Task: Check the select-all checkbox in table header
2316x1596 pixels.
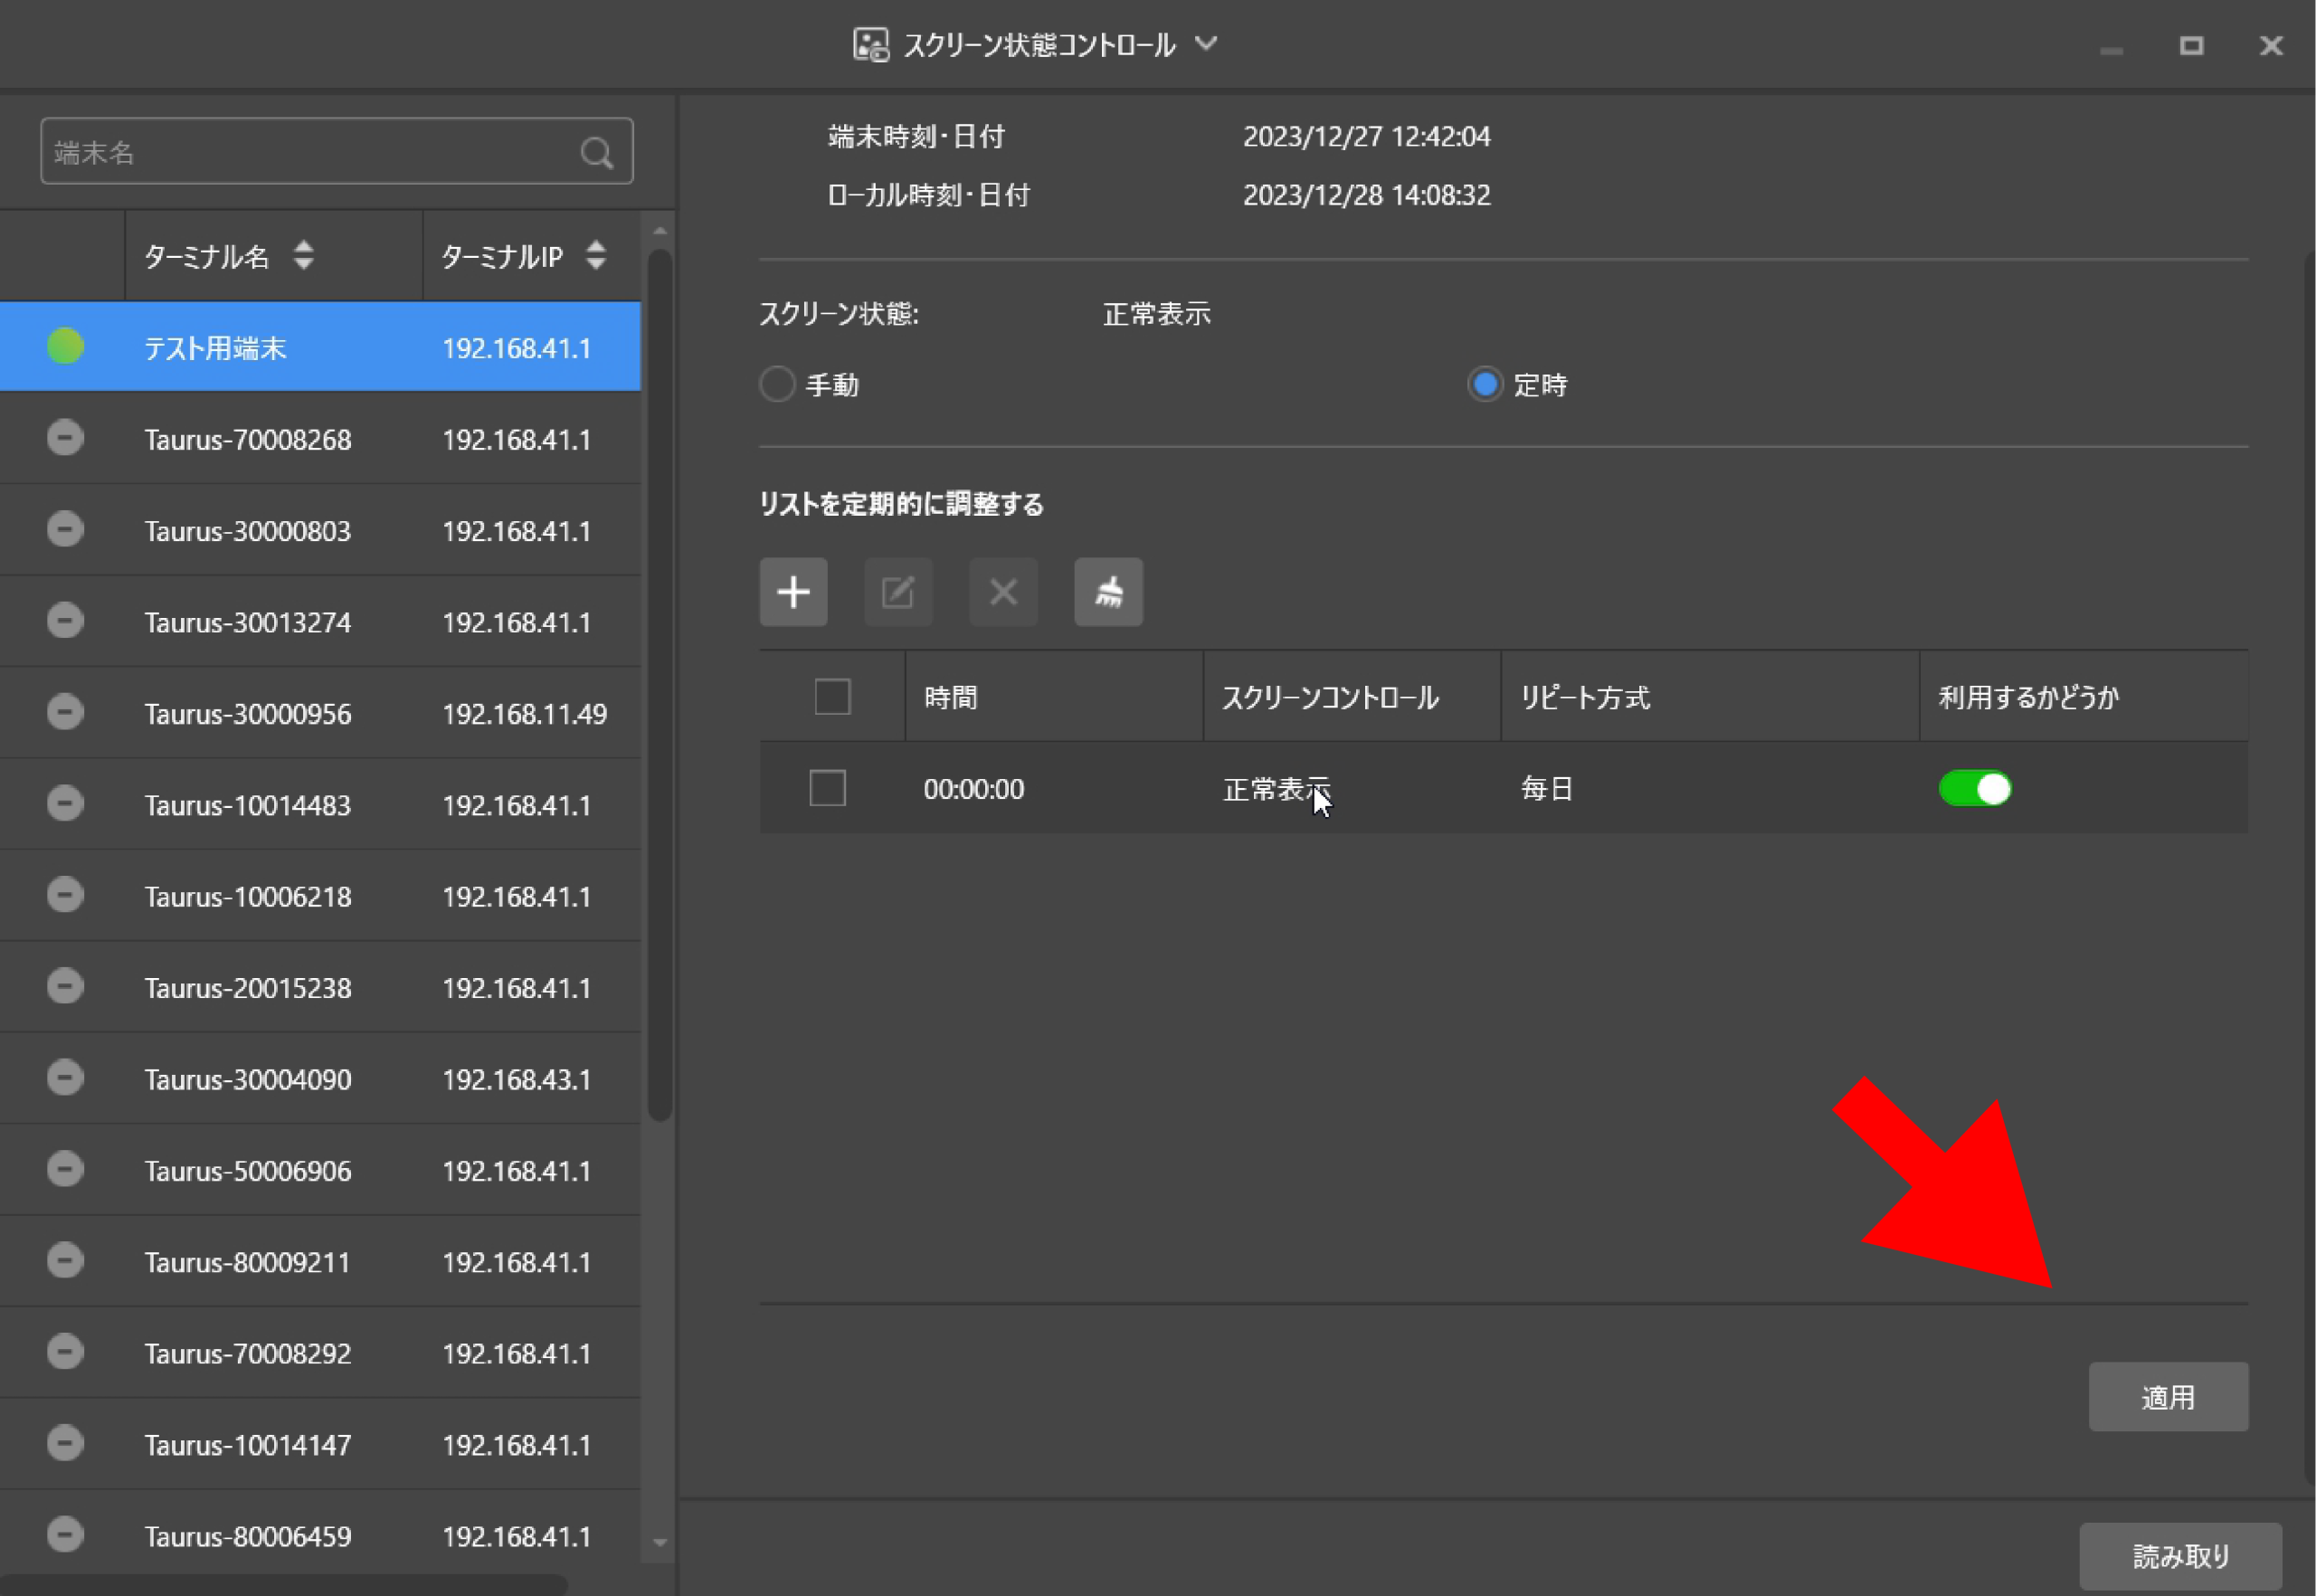Action: 832,696
